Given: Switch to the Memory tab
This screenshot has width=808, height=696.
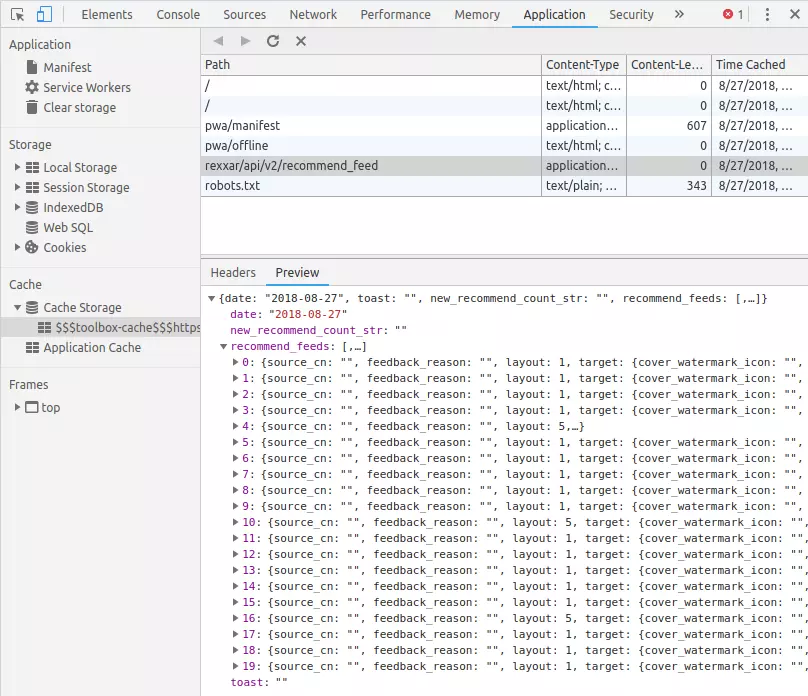Looking at the screenshot, I should [477, 14].
